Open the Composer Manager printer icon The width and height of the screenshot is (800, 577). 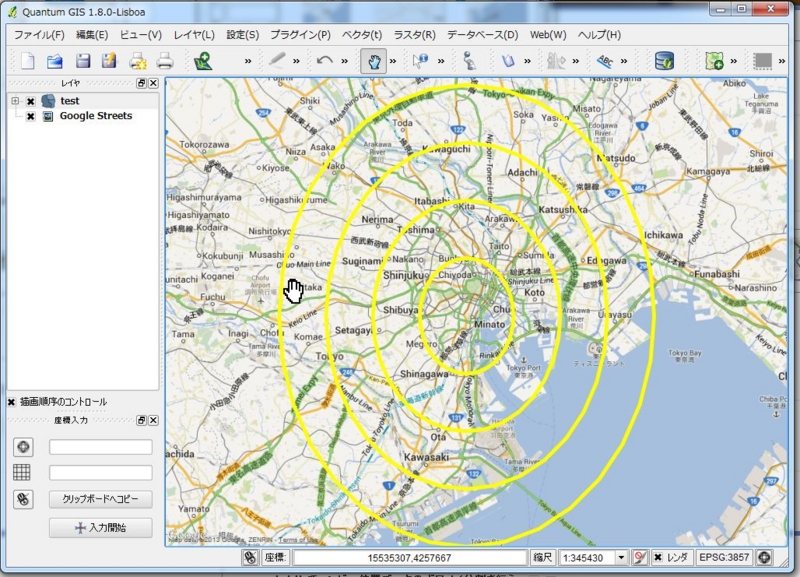[x=165, y=61]
